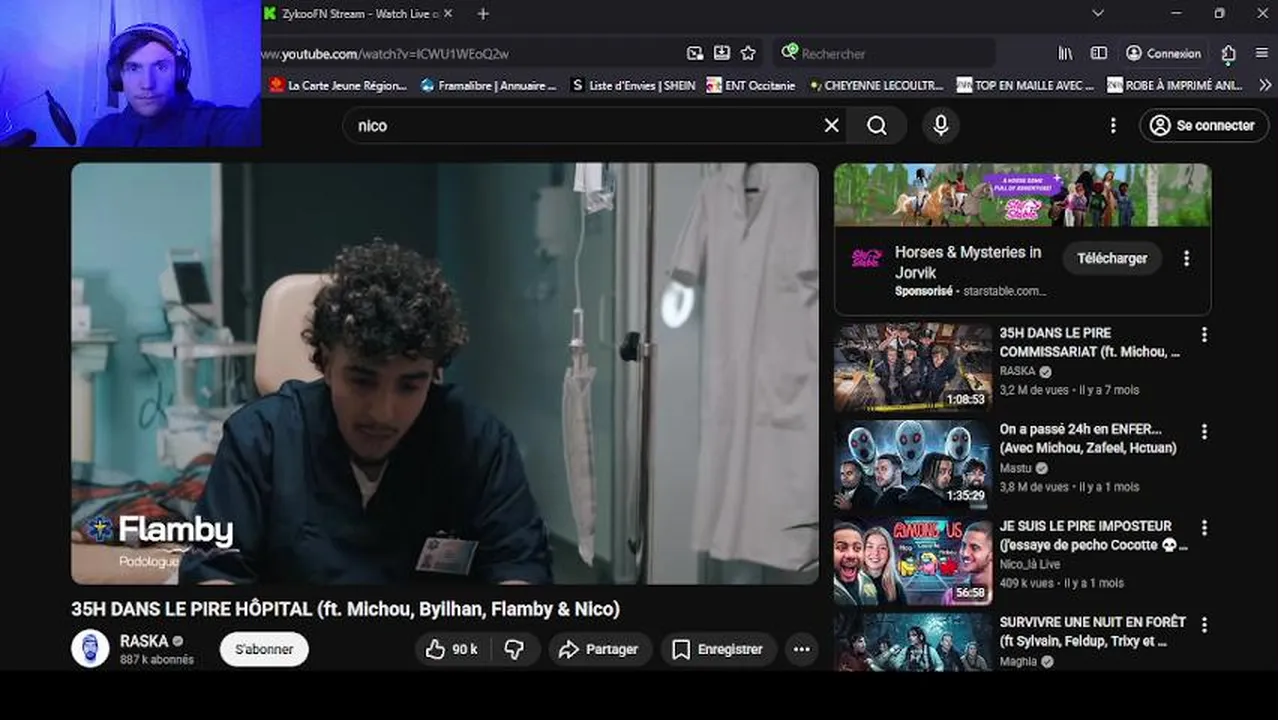Click the streamer webcam overlay
Viewport: 1278px width, 720px height.
pos(130,73)
